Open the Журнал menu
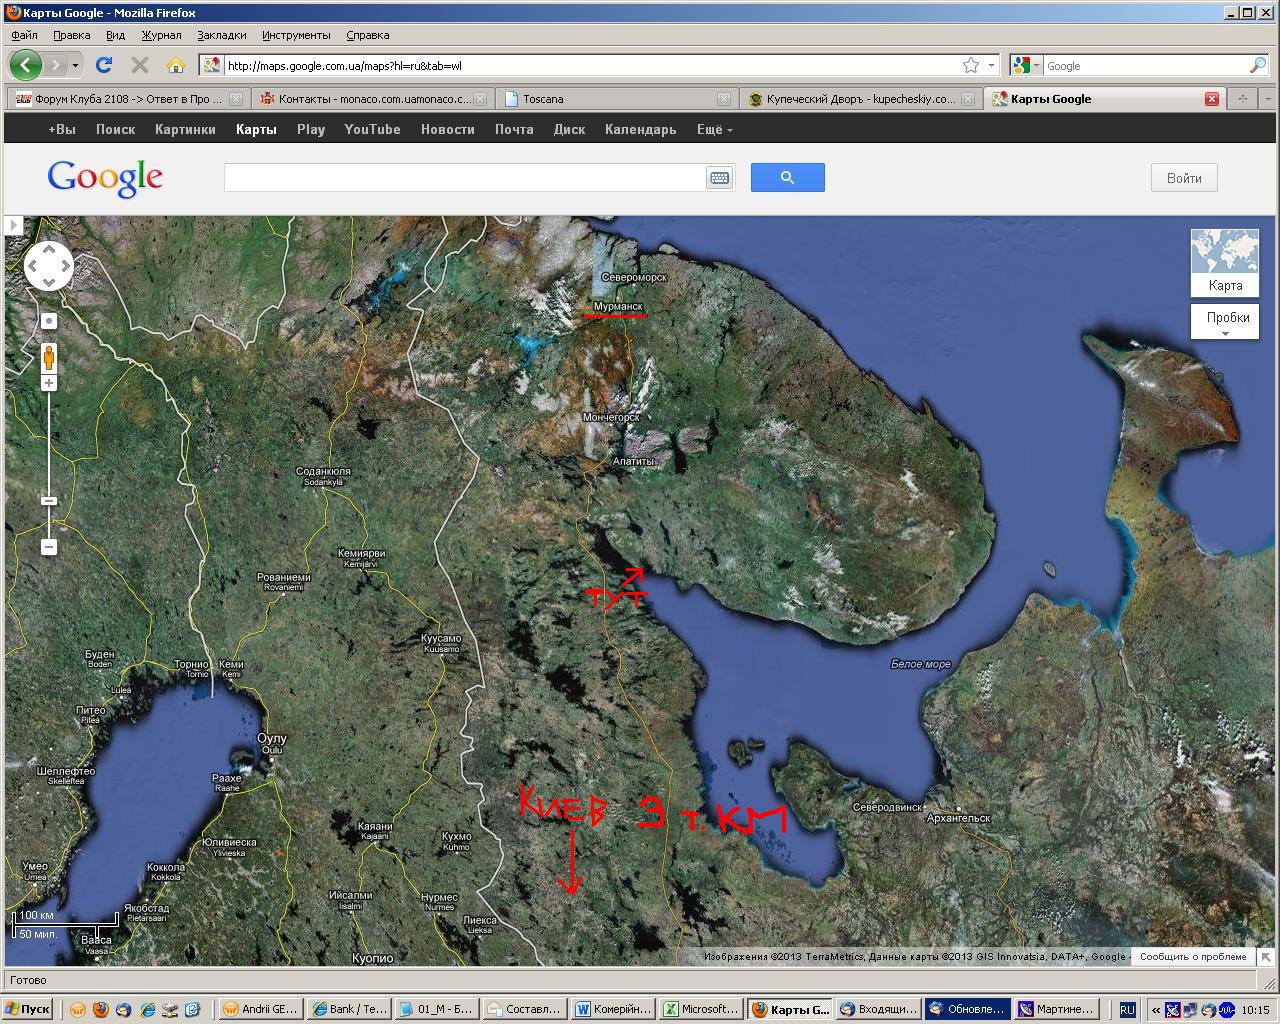1280x1024 pixels. 161,35
